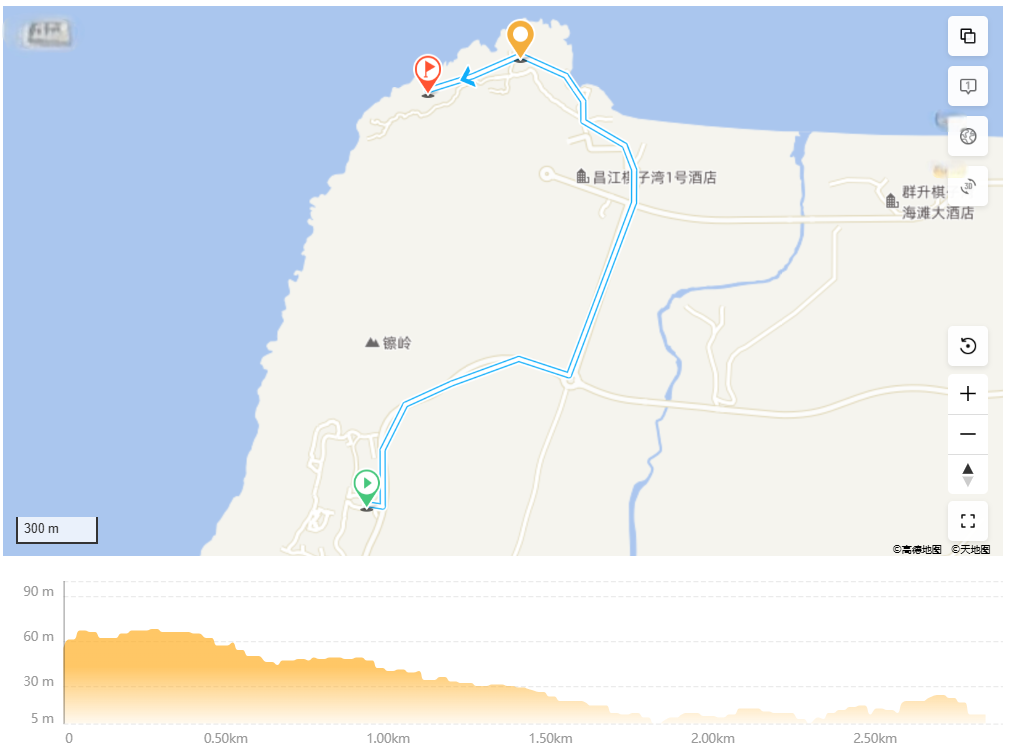This screenshot has height=755, width=1011.
Task: Click the globe map-type icon
Action: tap(967, 136)
